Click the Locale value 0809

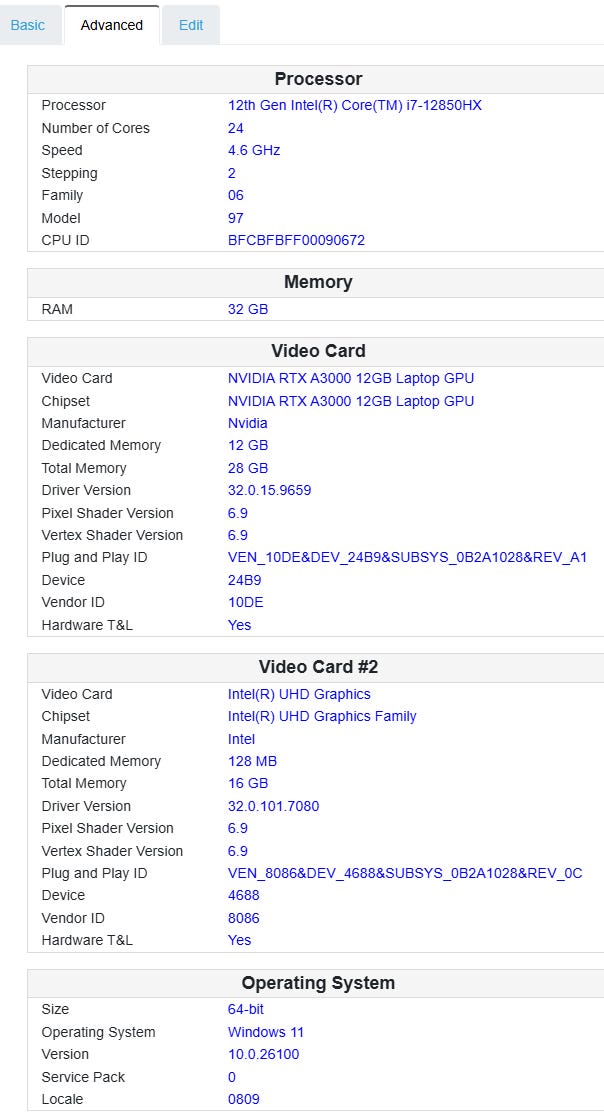[243, 1099]
